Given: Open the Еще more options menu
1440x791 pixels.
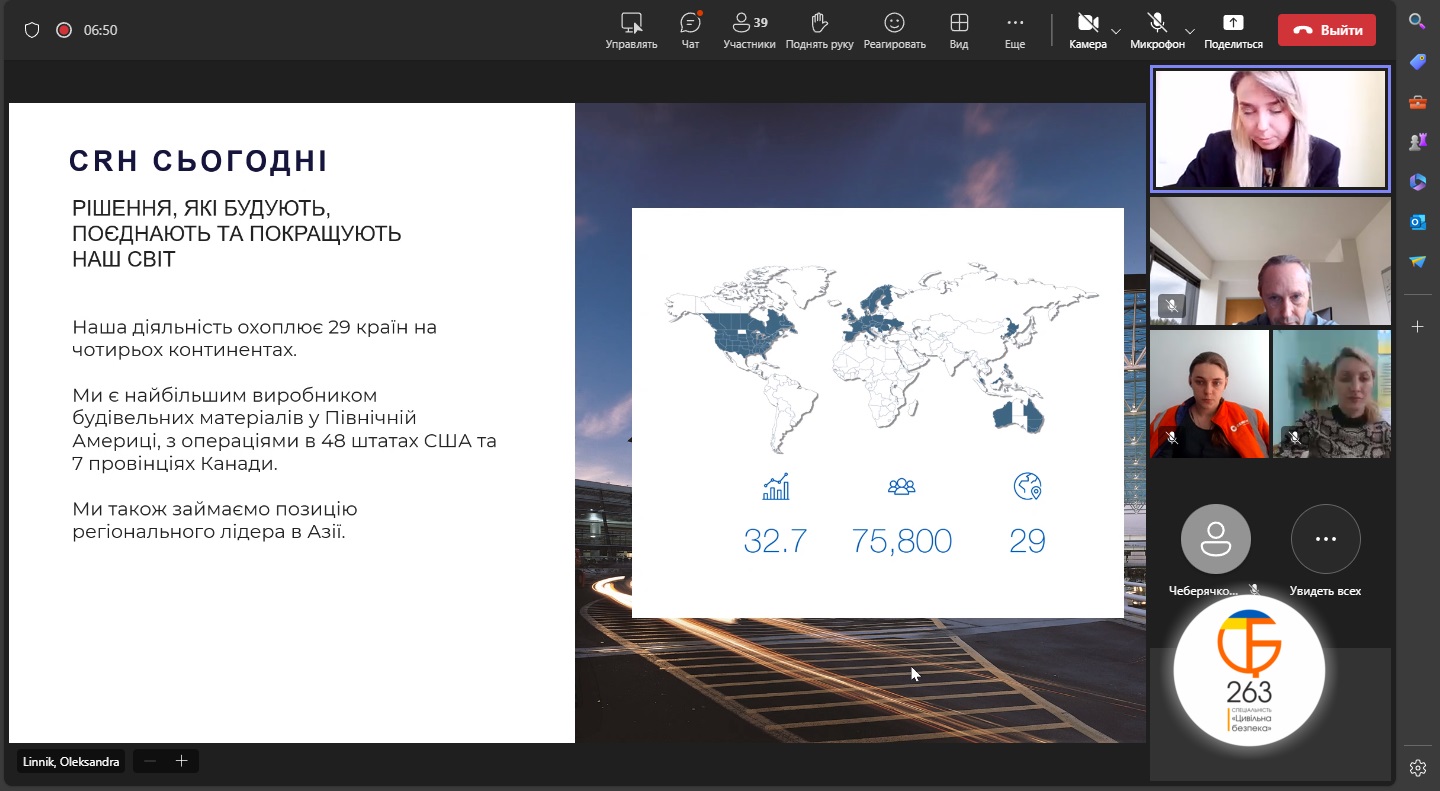Looking at the screenshot, I should [x=1015, y=31].
